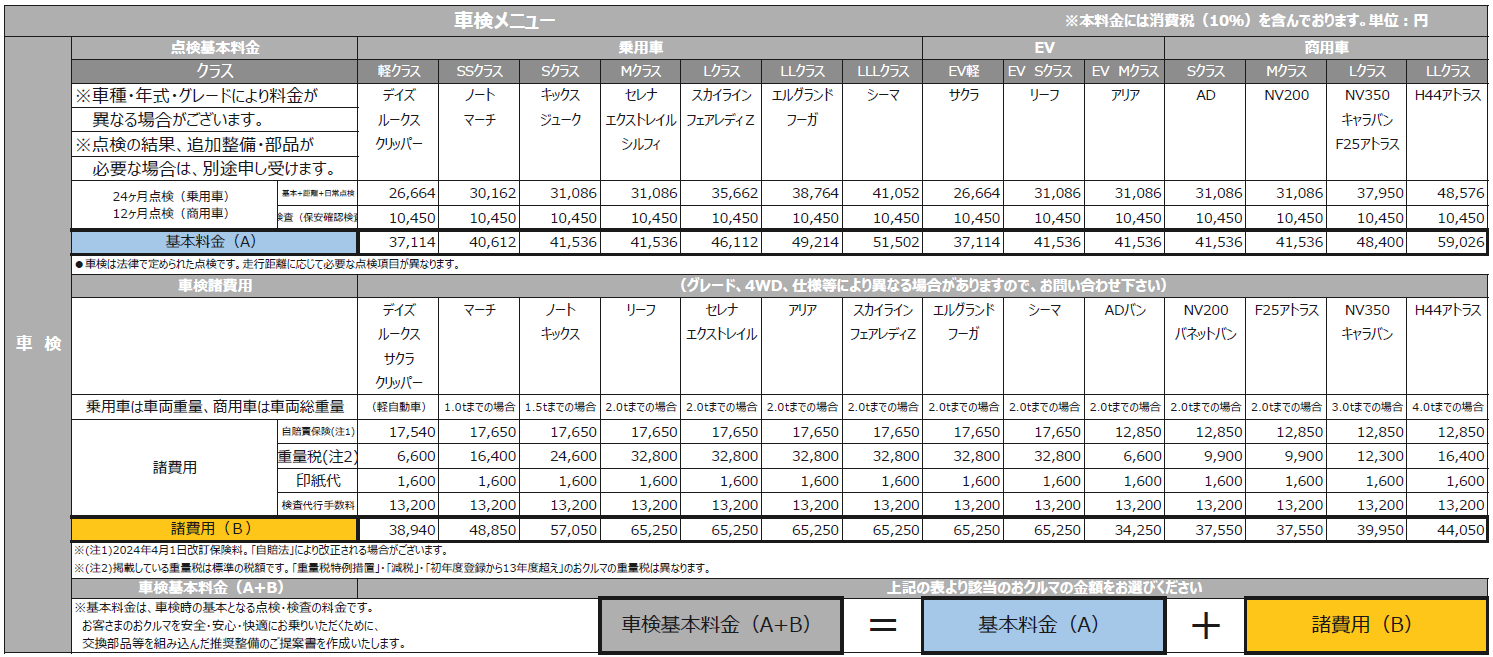Select the 'シルフィ' model name
This screenshot has height=657, width=1493.
click(641, 144)
